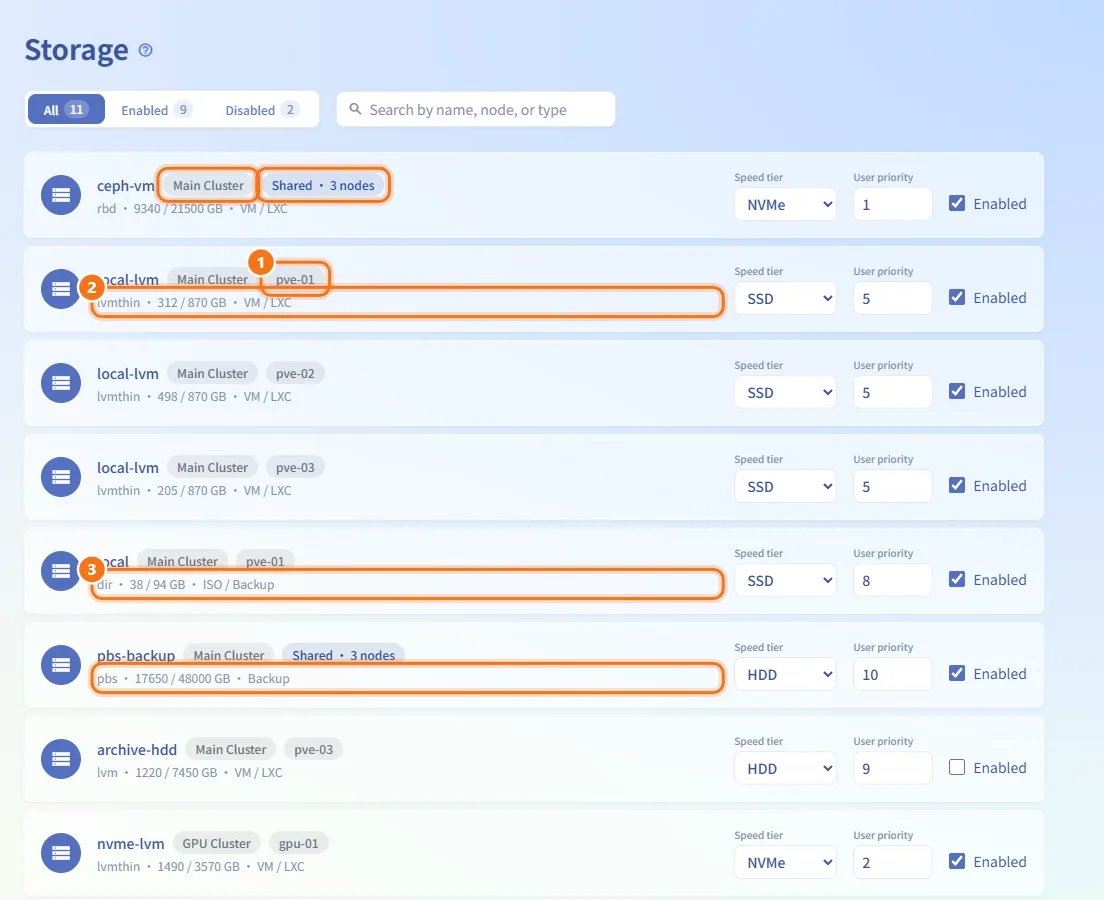Image resolution: width=1104 pixels, height=900 pixels.
Task: Open the pbs-backup speed tier dropdown
Action: click(x=785, y=674)
